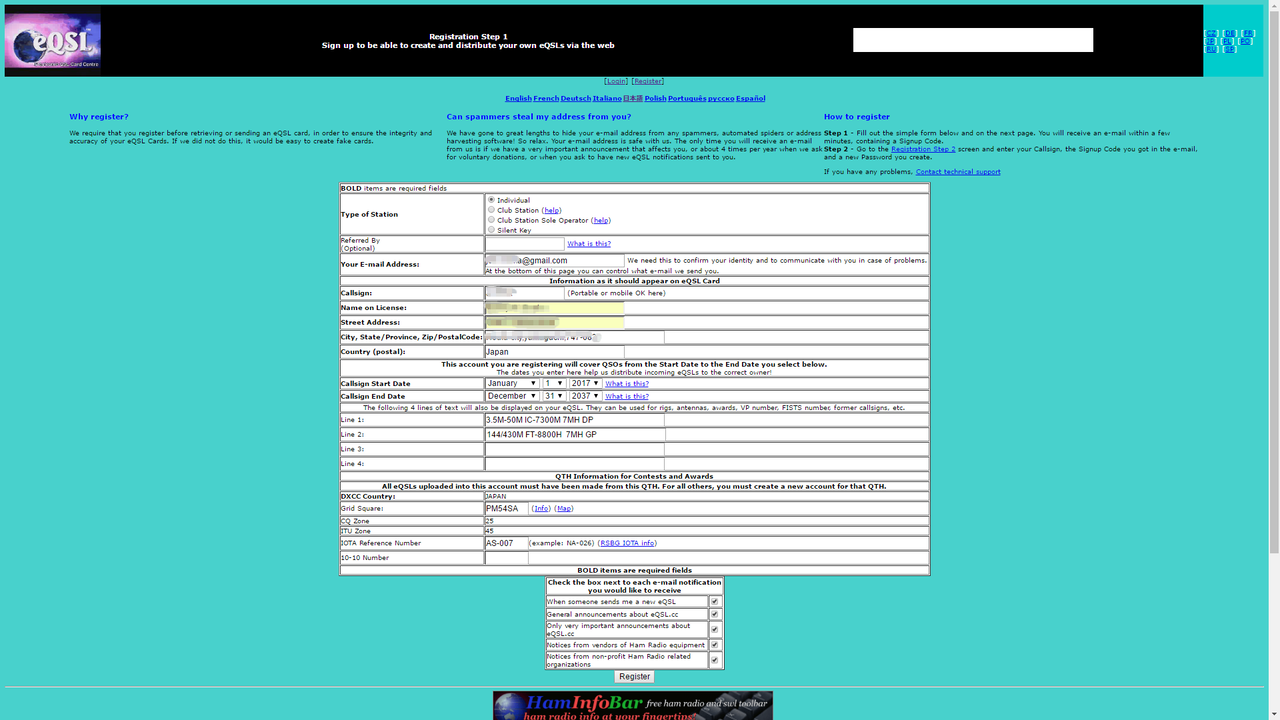Focus the Callsign text field
1280x720 pixels.
click(x=525, y=293)
